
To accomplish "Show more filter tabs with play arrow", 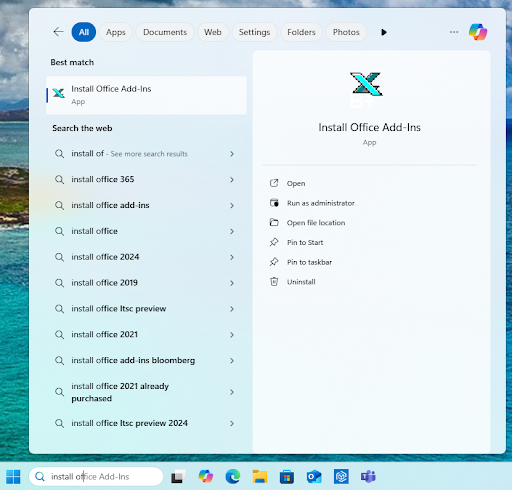I will pos(384,32).
